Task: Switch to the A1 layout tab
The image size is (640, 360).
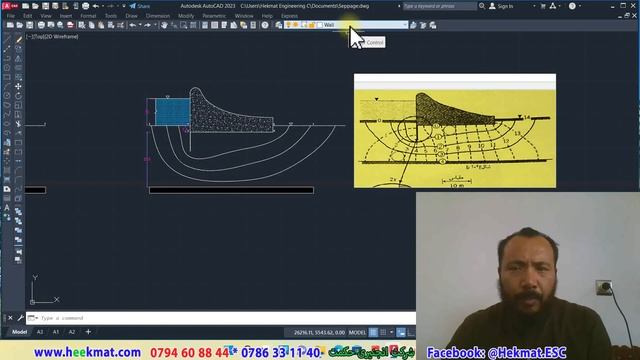Action: tap(56, 332)
